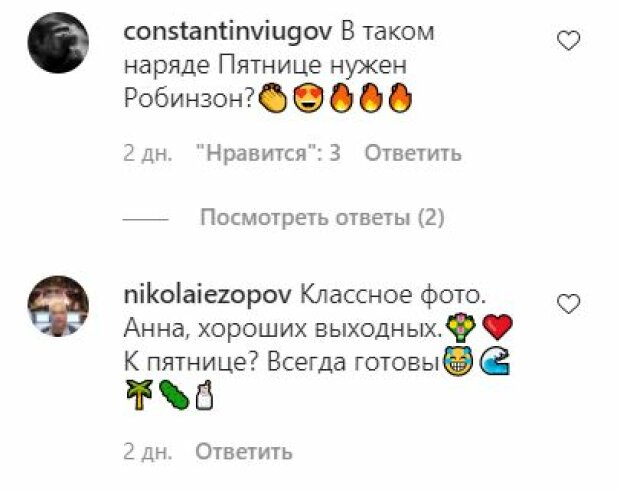Click the last fire emoji
The width and height of the screenshot is (620, 490).
coord(400,98)
